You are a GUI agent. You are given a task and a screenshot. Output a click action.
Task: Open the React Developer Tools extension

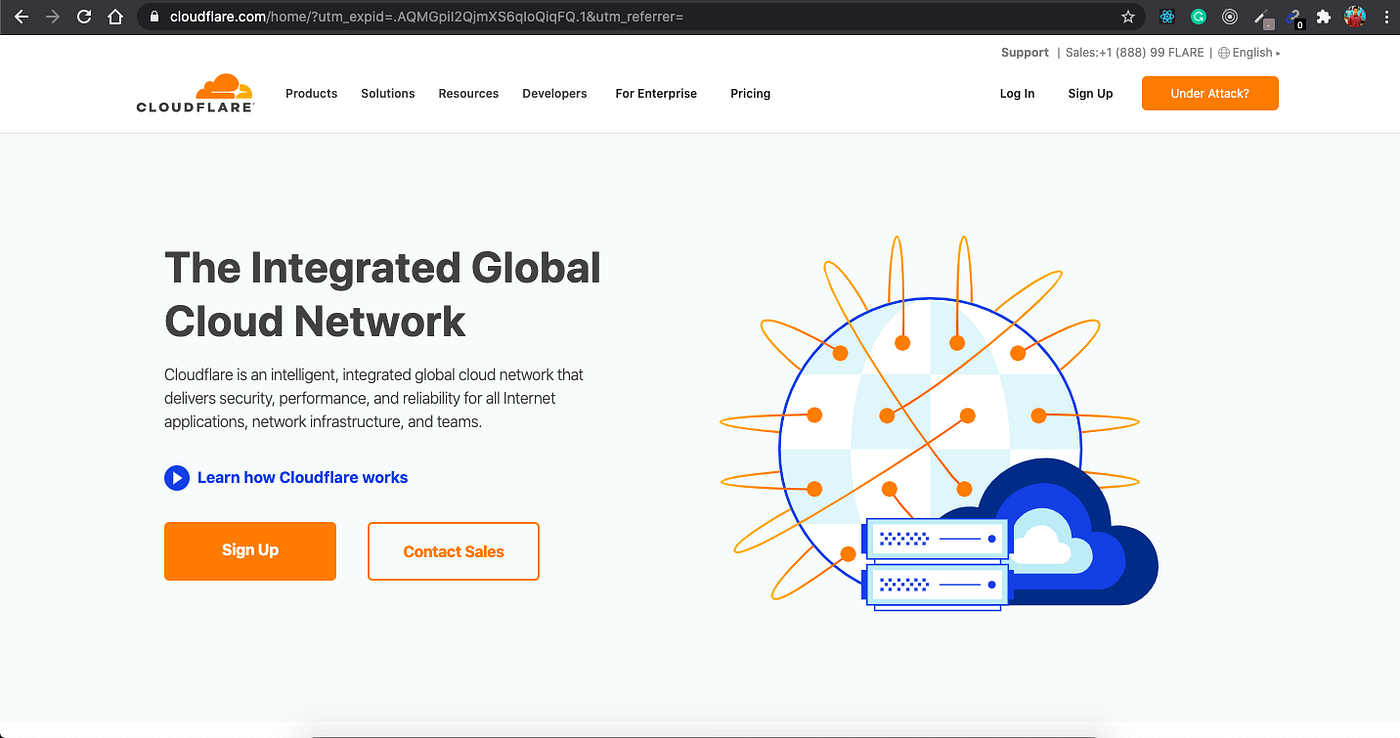point(1166,16)
